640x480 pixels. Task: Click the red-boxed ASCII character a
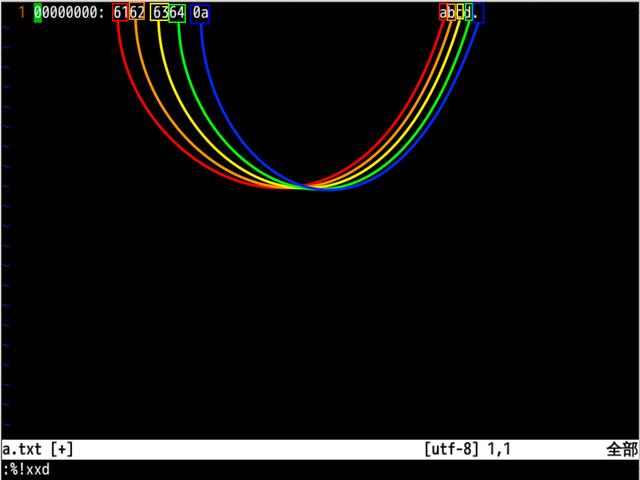pyautogui.click(x=443, y=12)
